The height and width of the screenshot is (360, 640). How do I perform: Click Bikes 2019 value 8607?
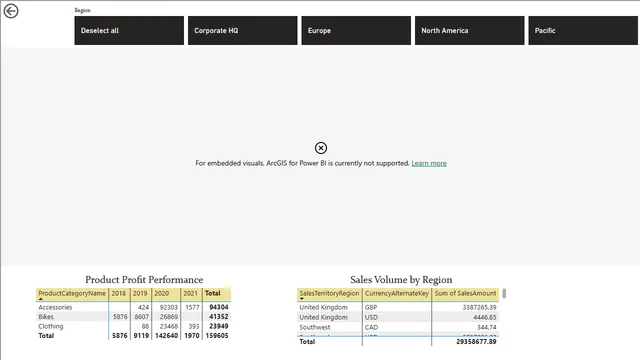(142, 317)
